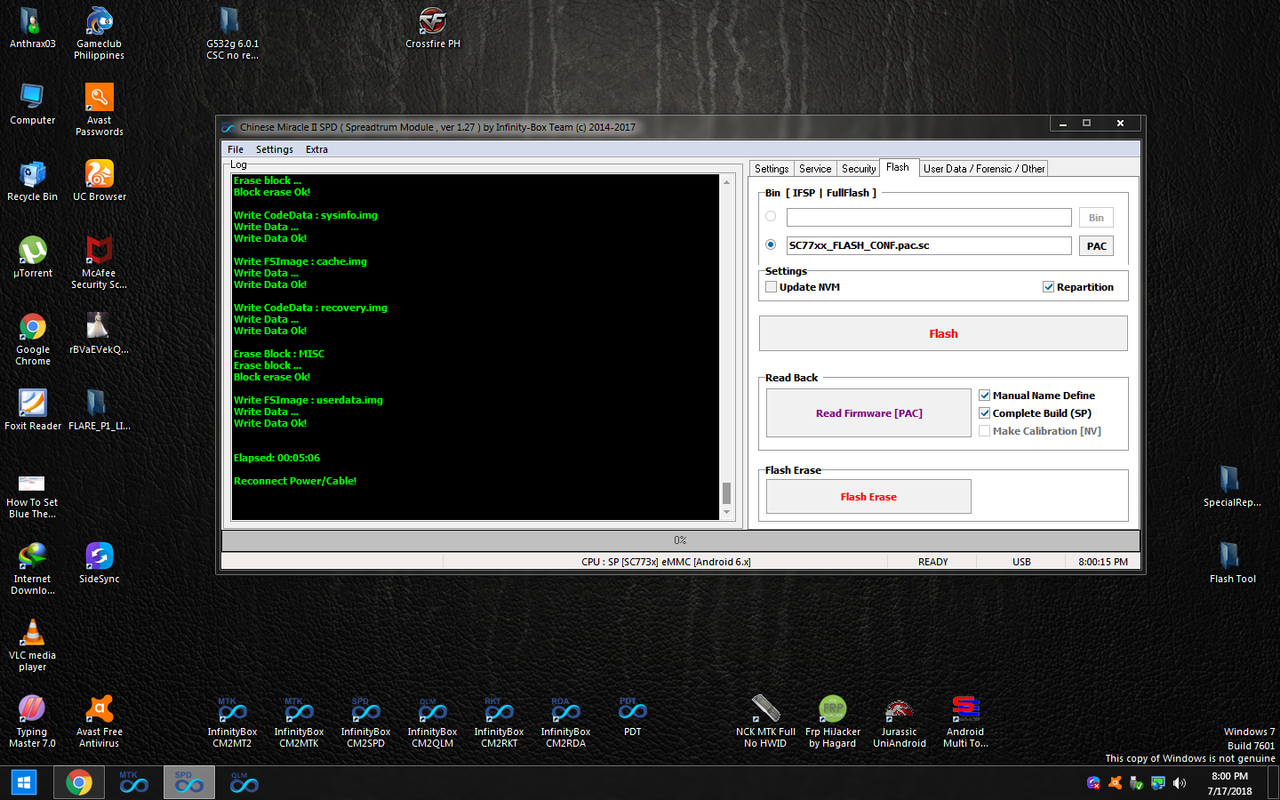Open taskbar QLM Infinity icon
This screenshot has width=1280, height=800.
[x=244, y=782]
